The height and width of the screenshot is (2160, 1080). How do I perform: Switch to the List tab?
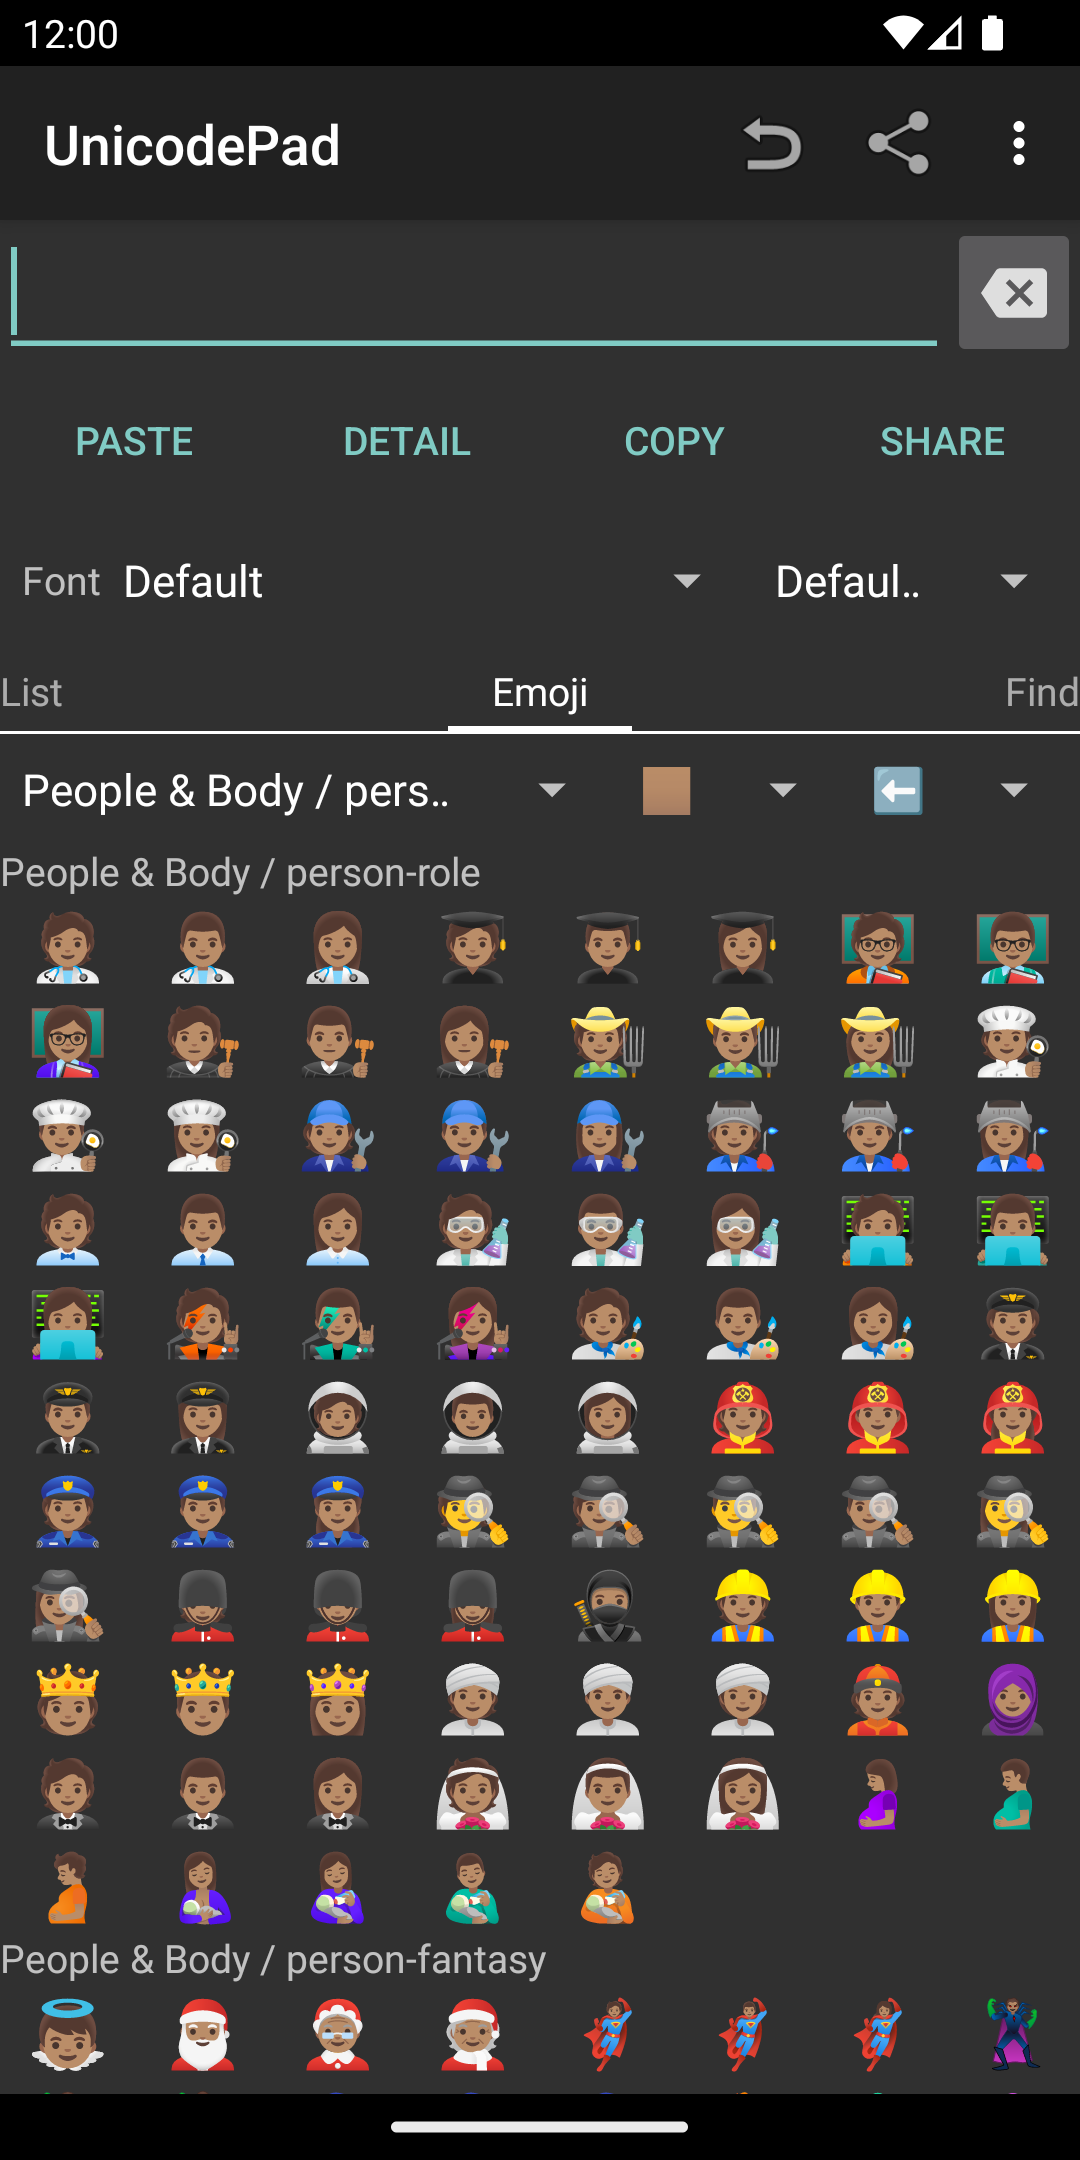32,692
